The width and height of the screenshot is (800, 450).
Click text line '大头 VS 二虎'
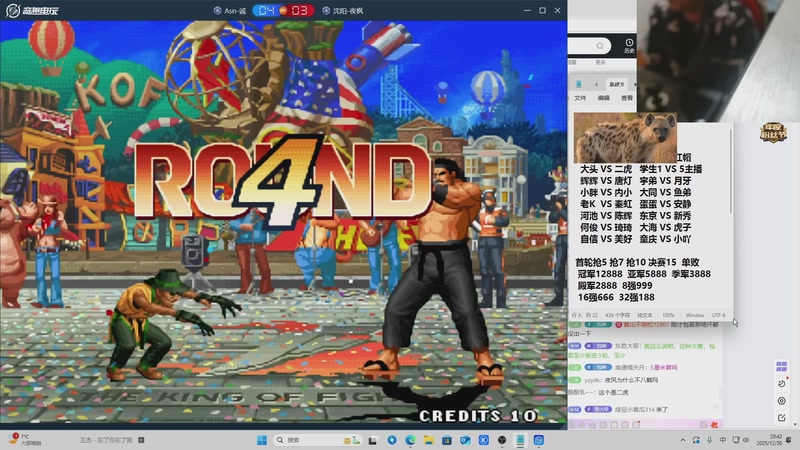606,169
